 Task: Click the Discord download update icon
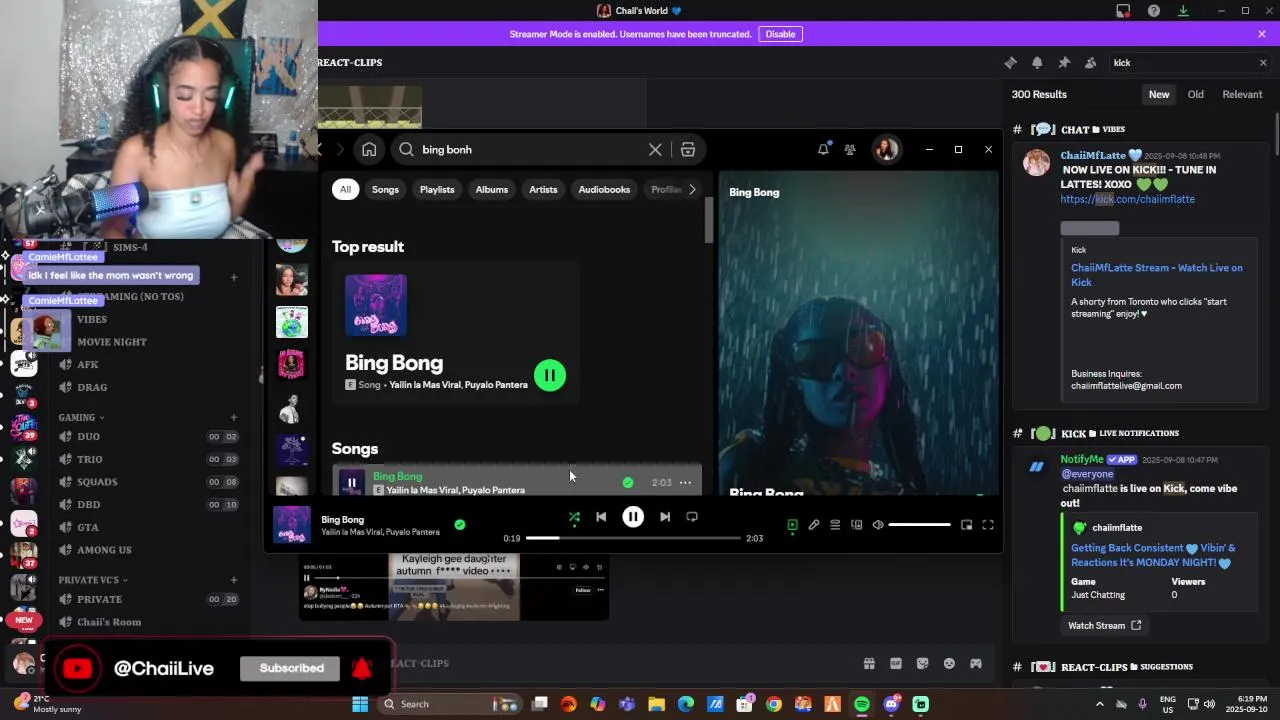coord(1183,11)
